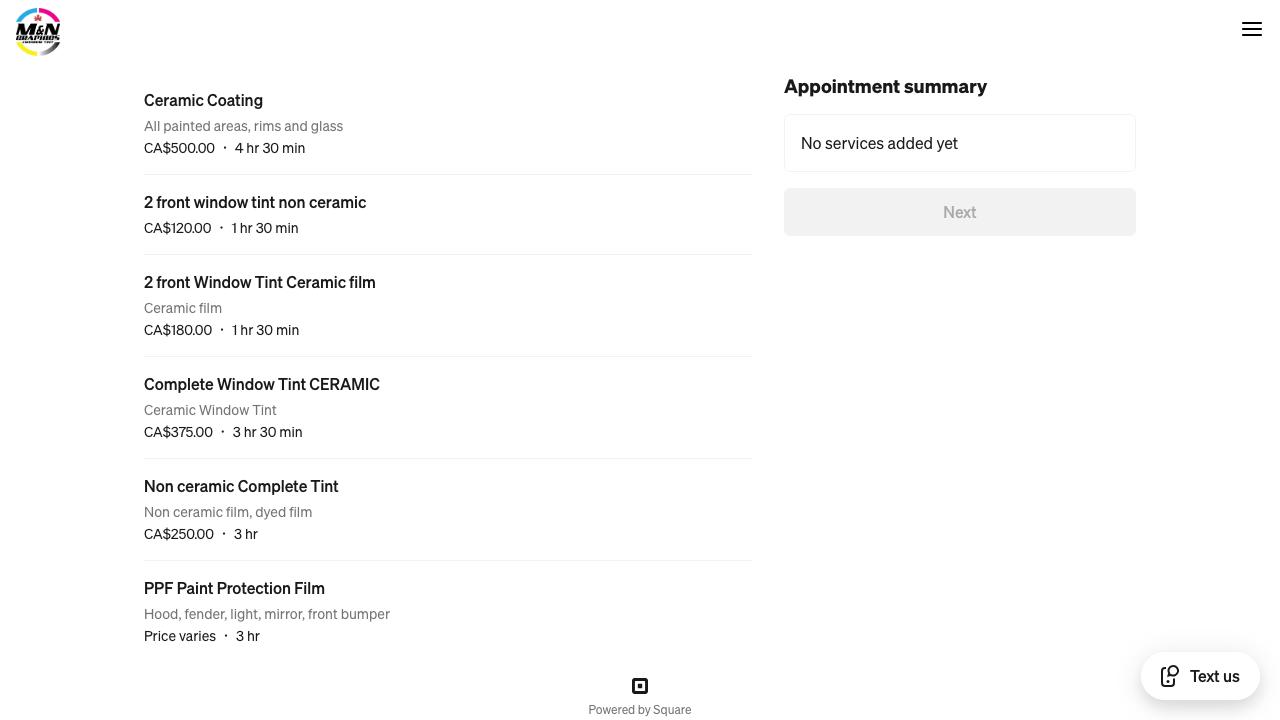The height and width of the screenshot is (720, 1280).
Task: Click the Appointment summary heading
Action: coord(885,86)
